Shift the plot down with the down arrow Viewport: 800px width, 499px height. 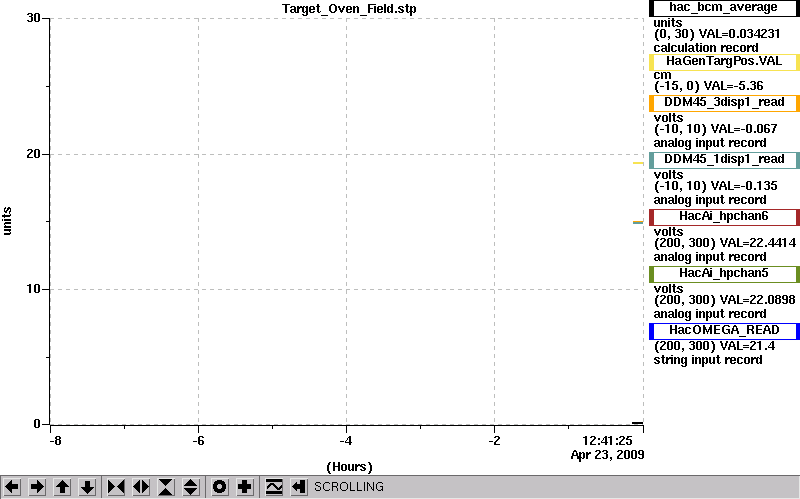tap(88, 487)
